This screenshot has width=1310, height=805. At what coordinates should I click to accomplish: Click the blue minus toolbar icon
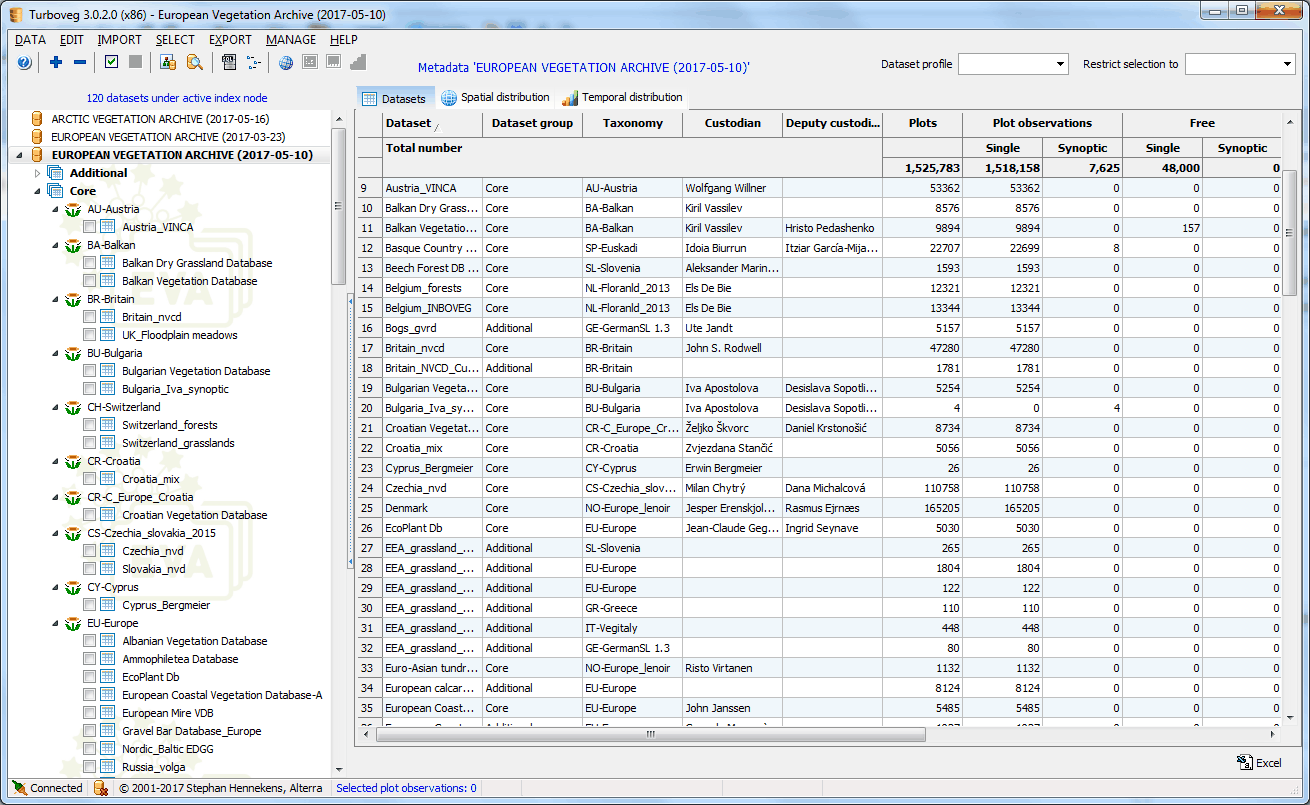(80, 63)
